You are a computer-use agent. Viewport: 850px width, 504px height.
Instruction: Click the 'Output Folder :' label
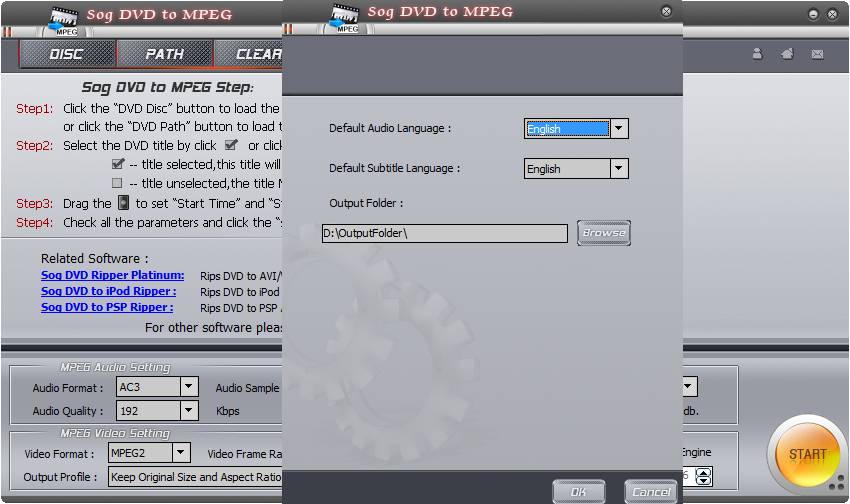tap(366, 203)
